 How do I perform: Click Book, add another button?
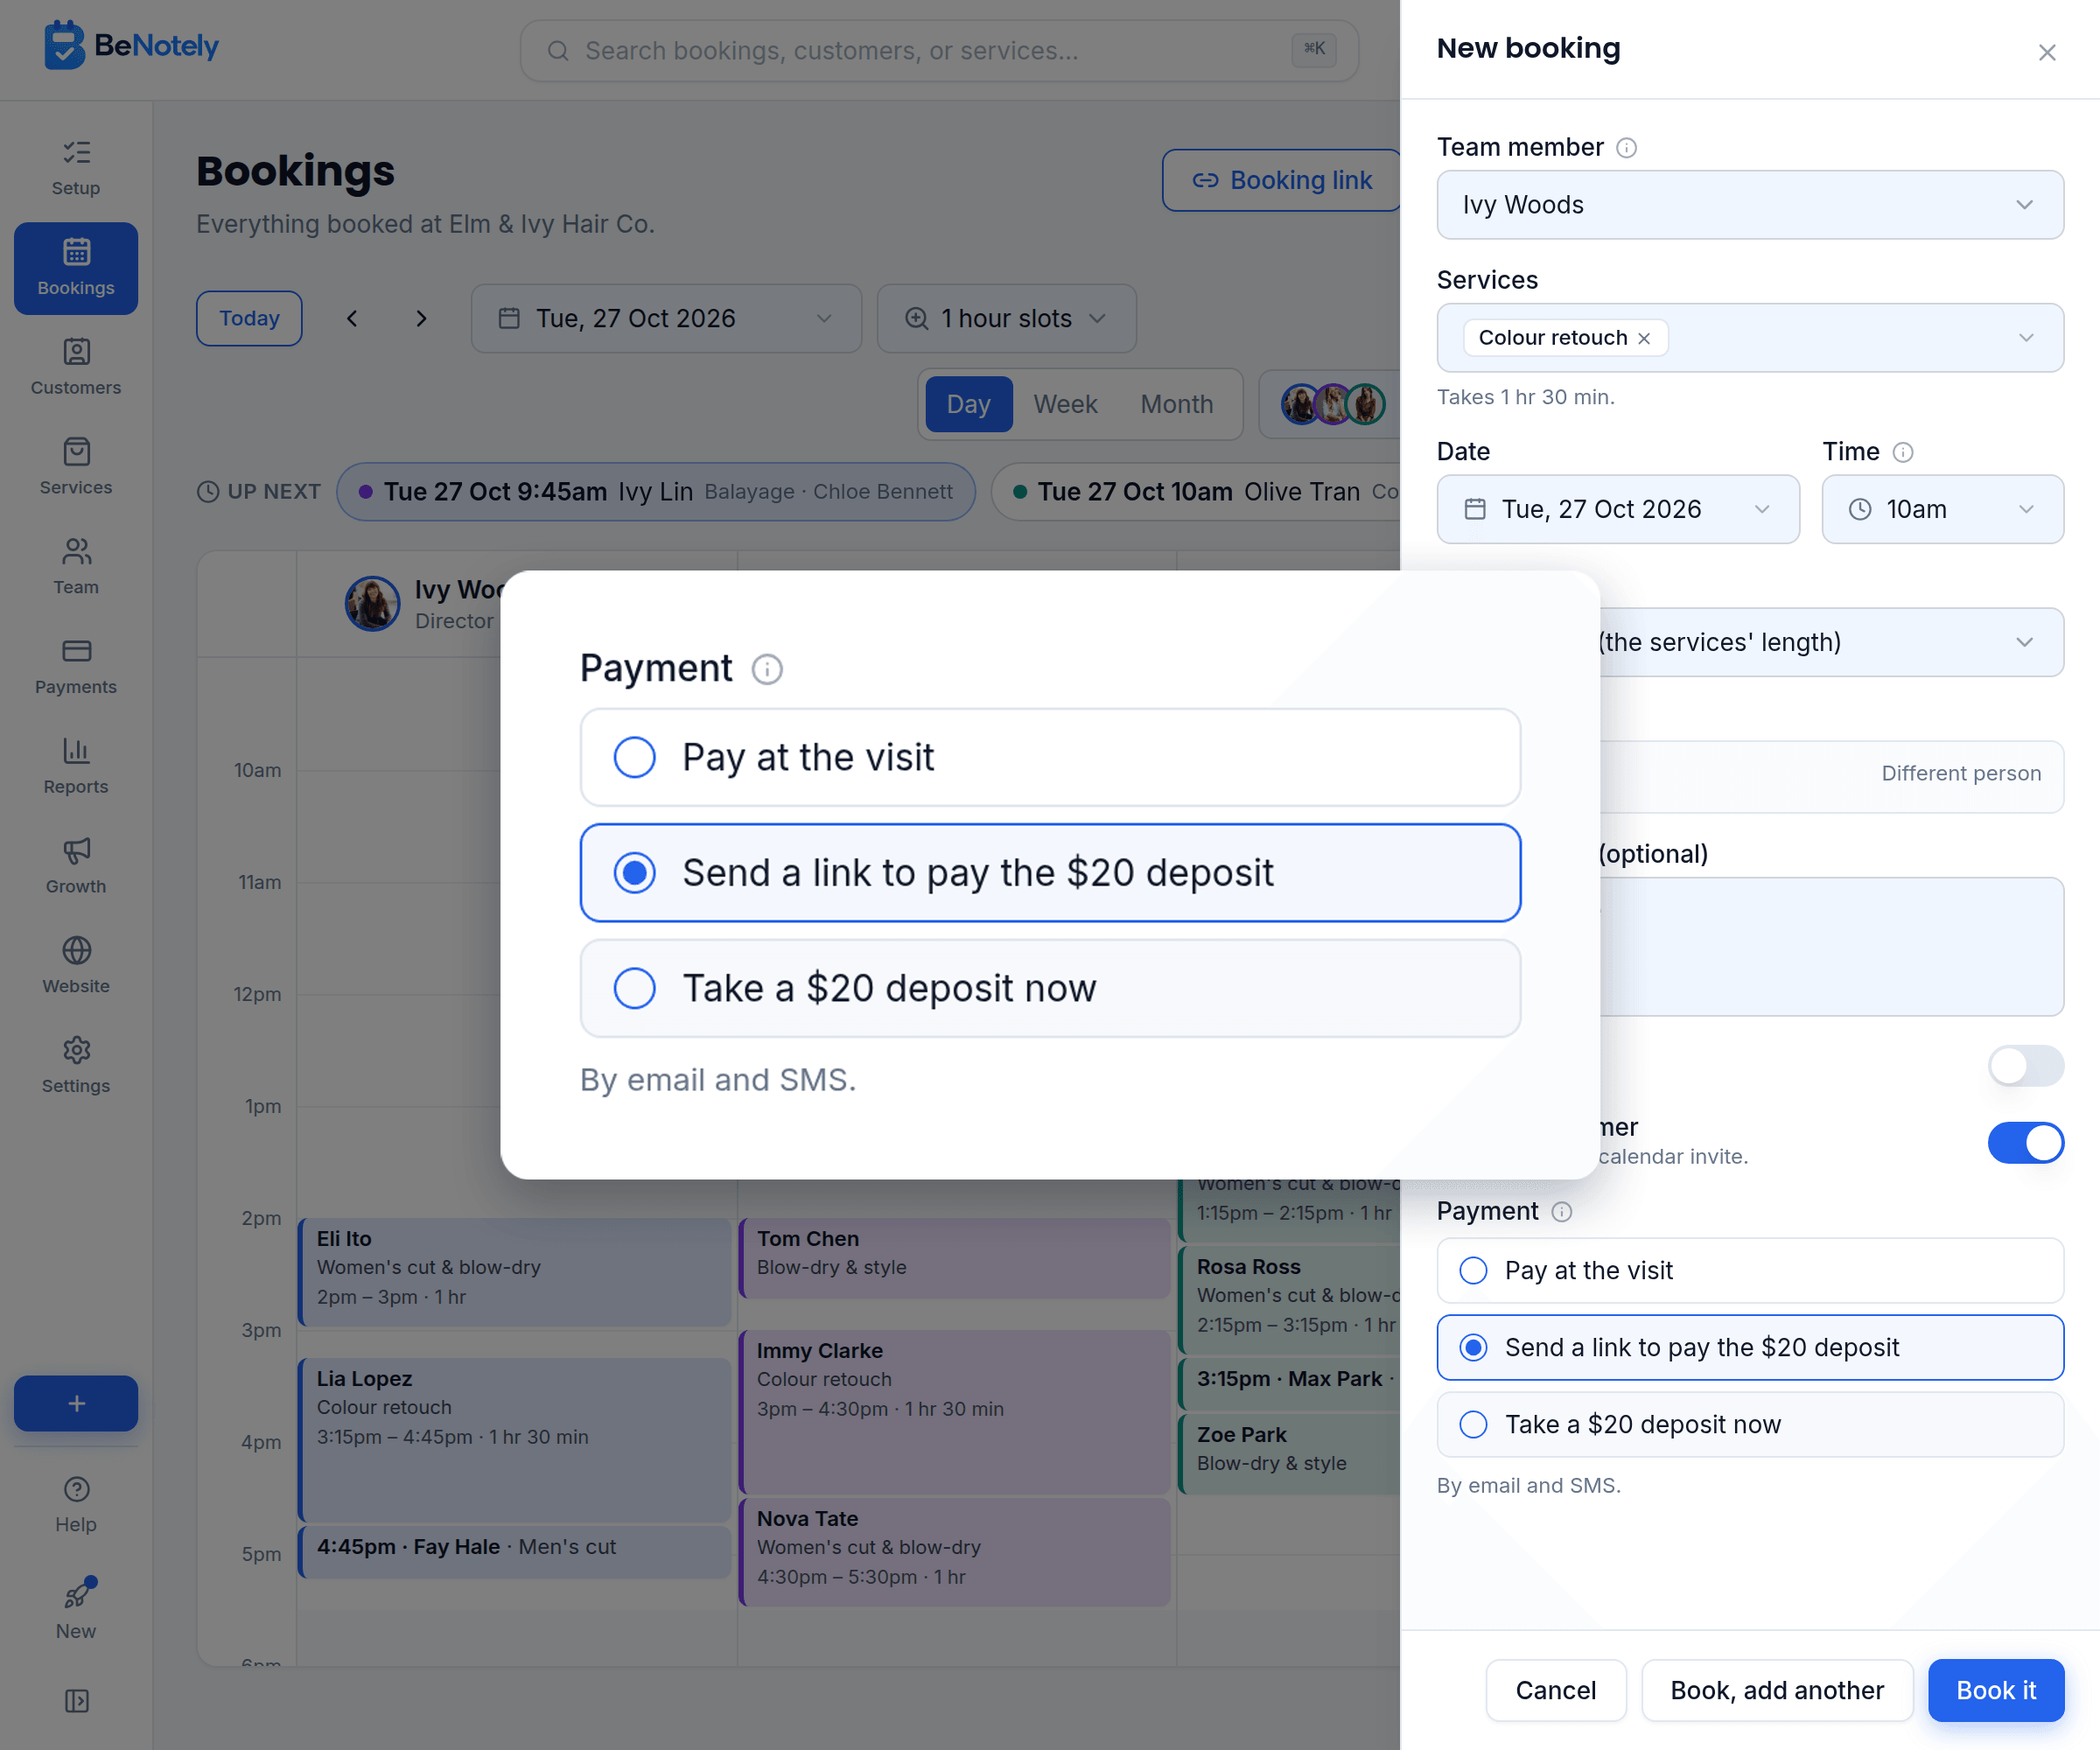[1777, 1690]
